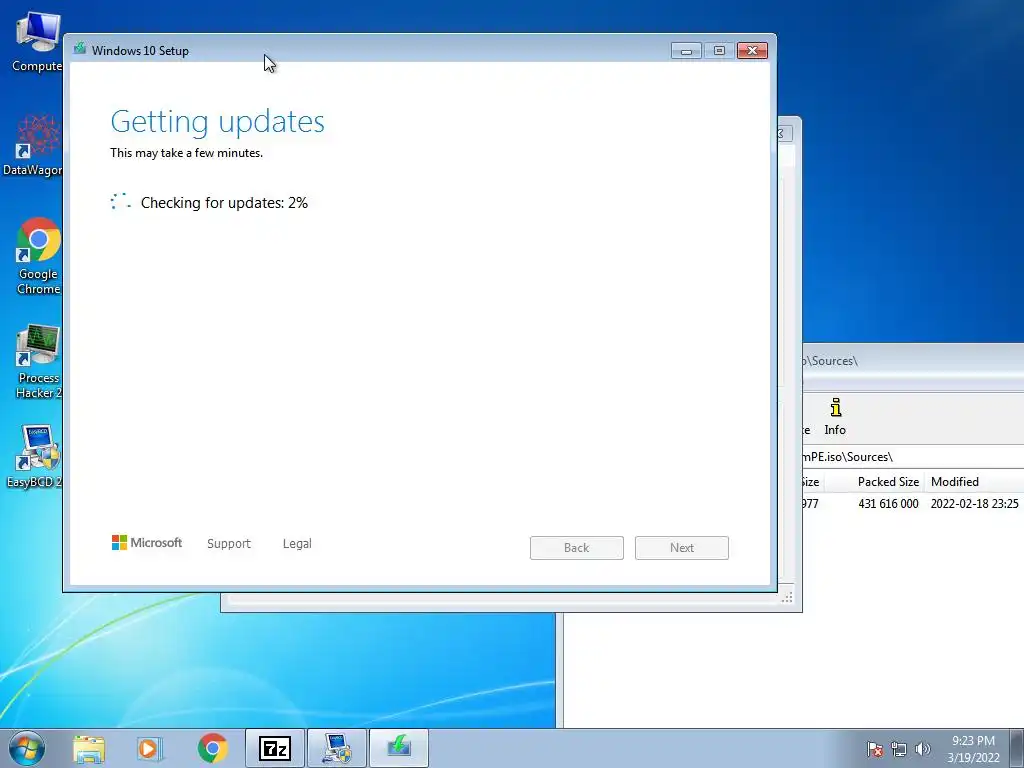Screen dimensions: 1024x768
Task: Click the Windows 10 Setup title icon
Action: pos(80,49)
